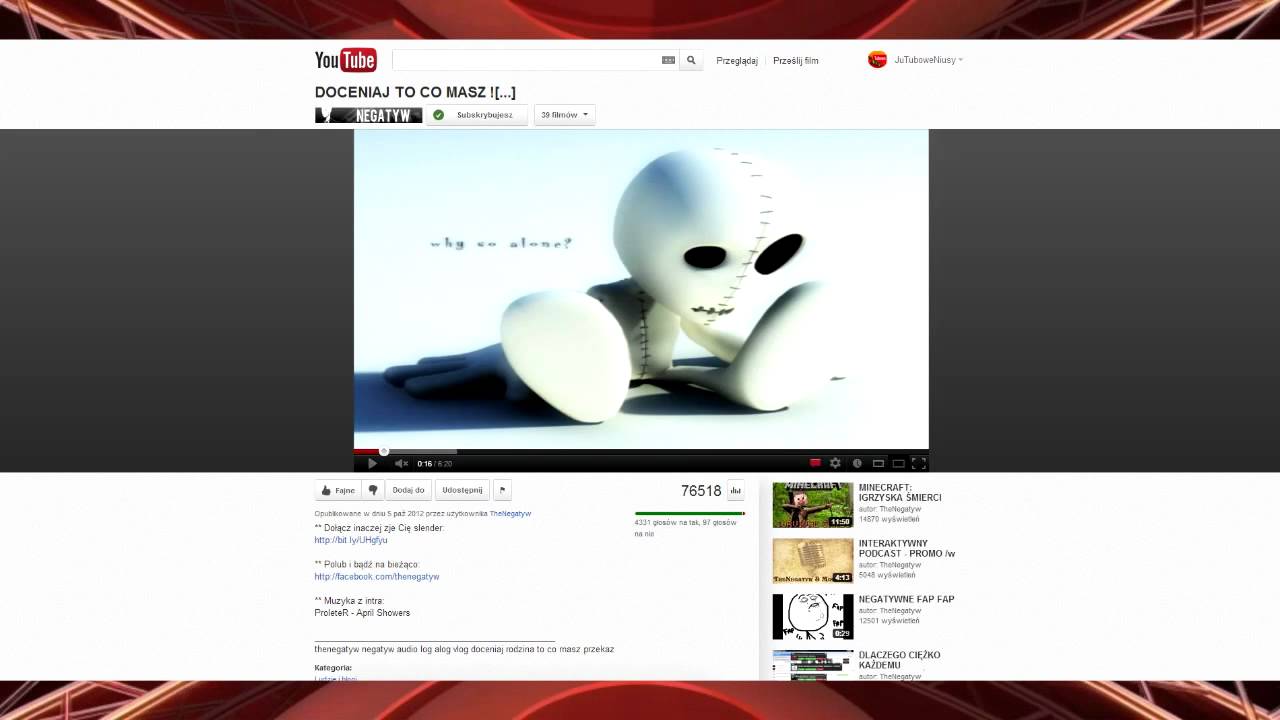
Task: Click the NEGATYWNE FAP FAP title link
Action: tap(906, 599)
